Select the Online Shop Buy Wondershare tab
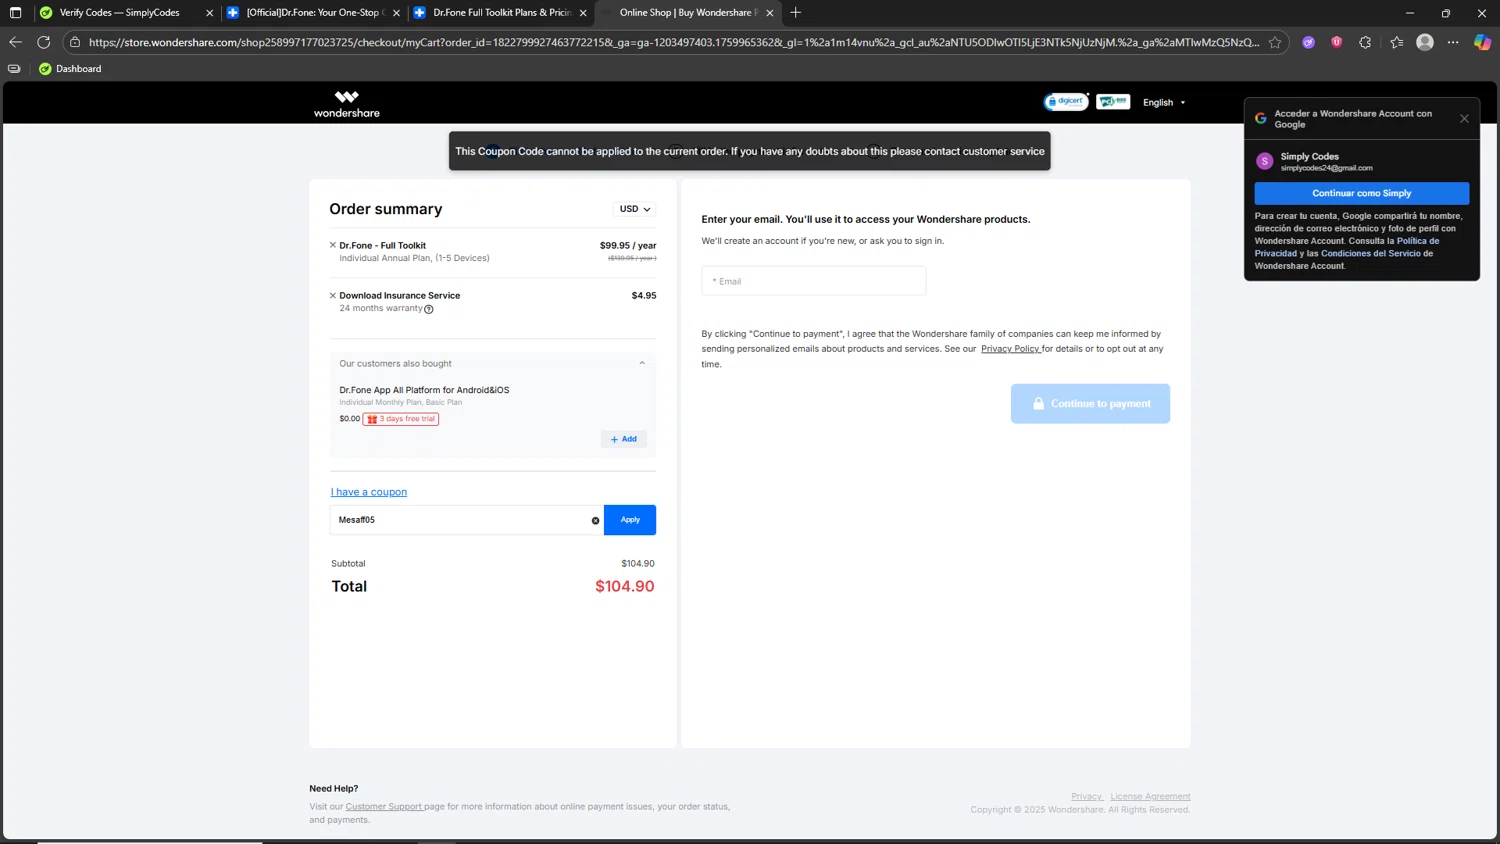This screenshot has height=844, width=1500. pyautogui.click(x=687, y=13)
